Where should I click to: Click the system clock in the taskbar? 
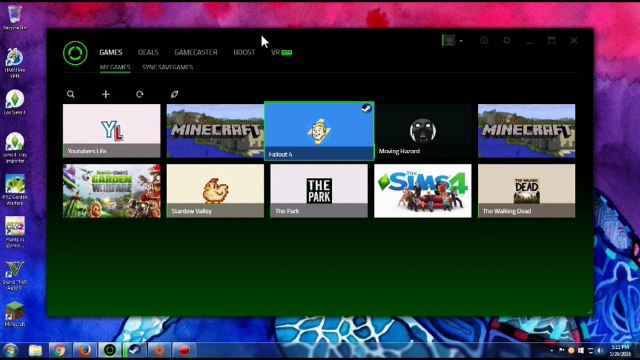click(620, 351)
